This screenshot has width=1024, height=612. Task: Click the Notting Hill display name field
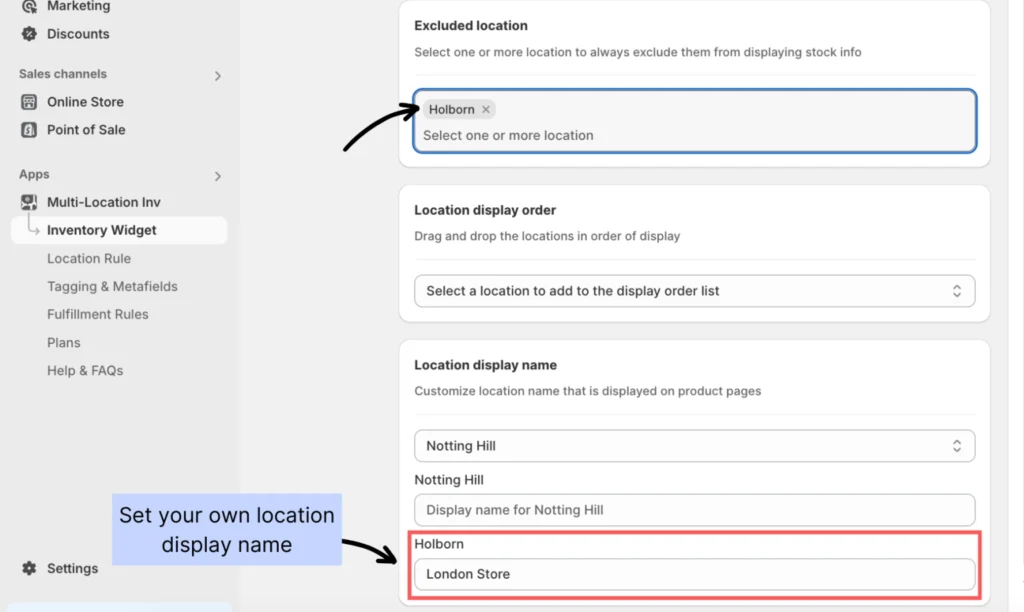click(694, 510)
